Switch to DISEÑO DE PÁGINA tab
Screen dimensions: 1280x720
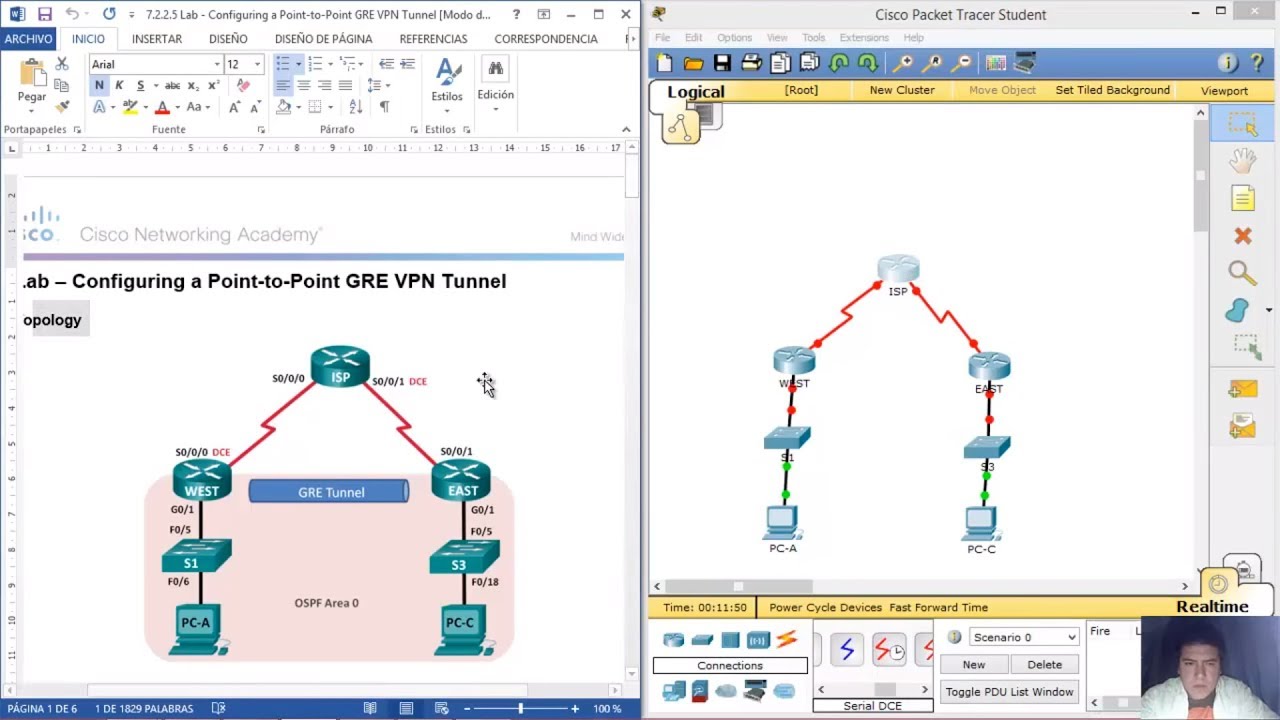pos(323,39)
